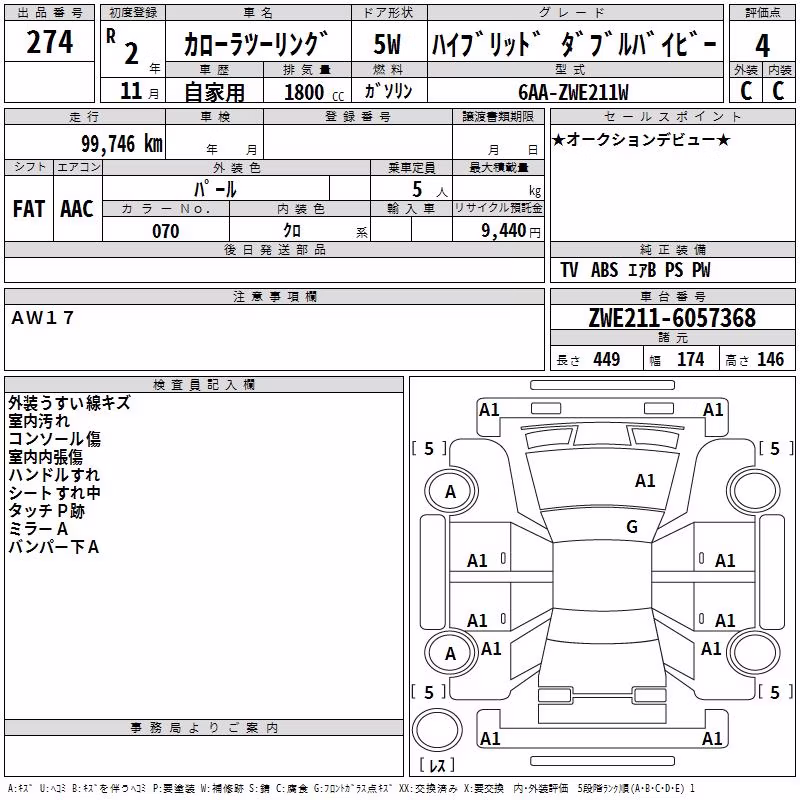Click the 純正装備 header
The height and width of the screenshot is (800, 800).
(672, 249)
